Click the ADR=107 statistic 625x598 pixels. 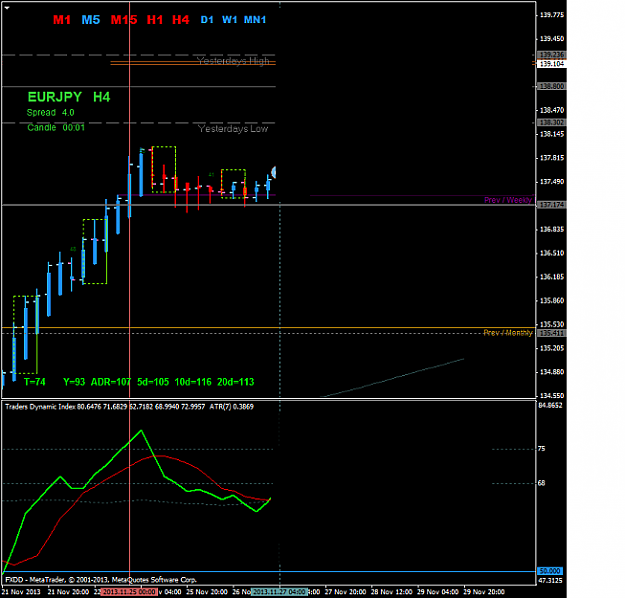(x=111, y=382)
